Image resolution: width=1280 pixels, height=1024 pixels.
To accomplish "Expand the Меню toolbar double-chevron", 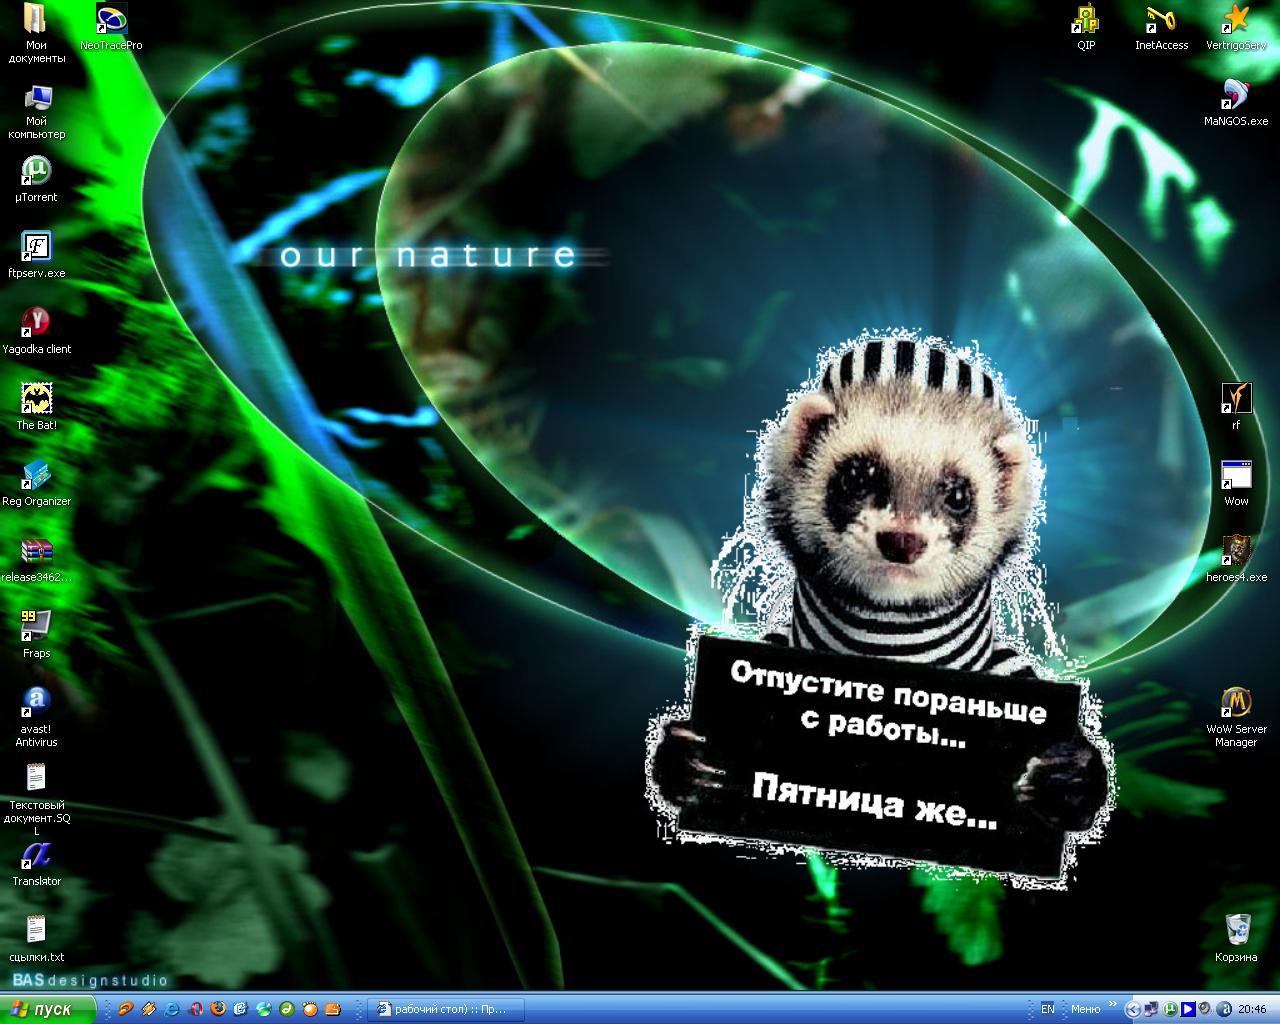I will 1113,1004.
